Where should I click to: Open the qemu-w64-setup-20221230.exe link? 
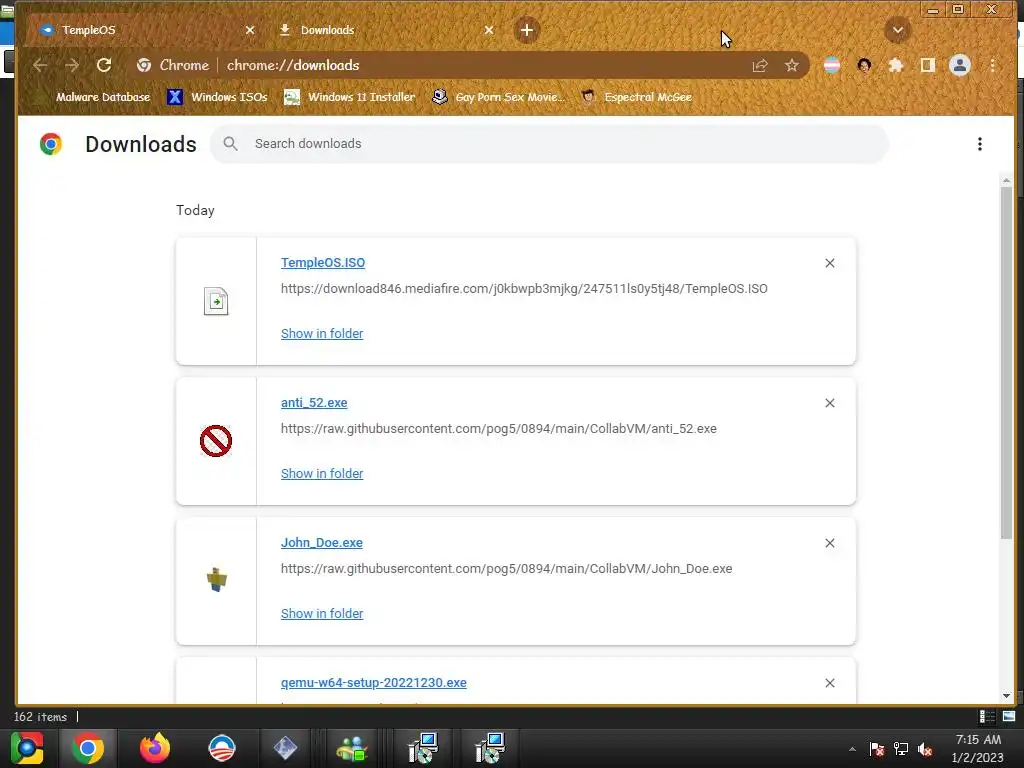tap(374, 683)
